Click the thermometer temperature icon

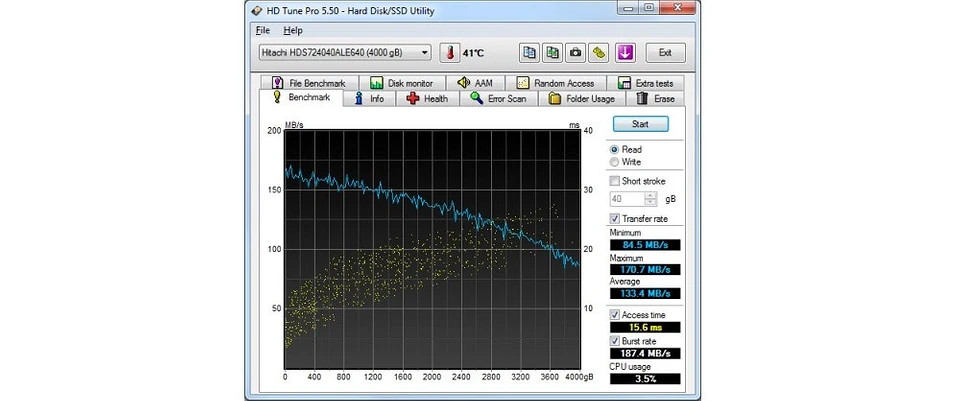[449, 53]
